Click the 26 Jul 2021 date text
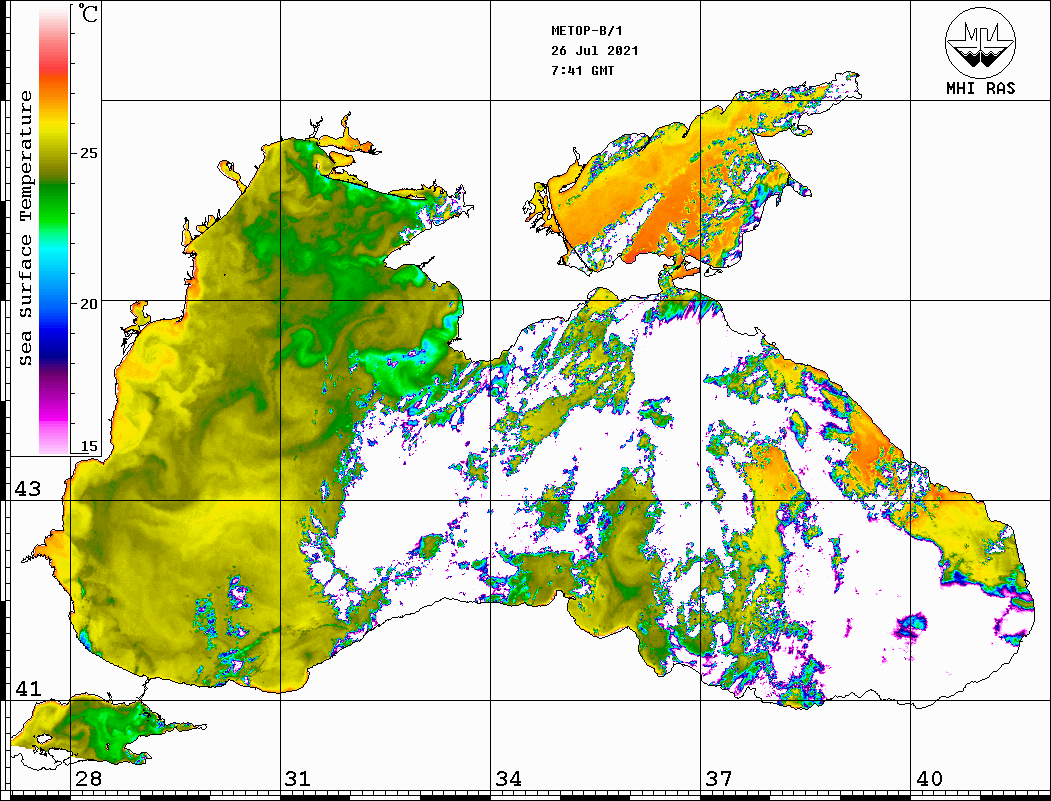Screen dimensions: 1051x801 click(x=594, y=51)
